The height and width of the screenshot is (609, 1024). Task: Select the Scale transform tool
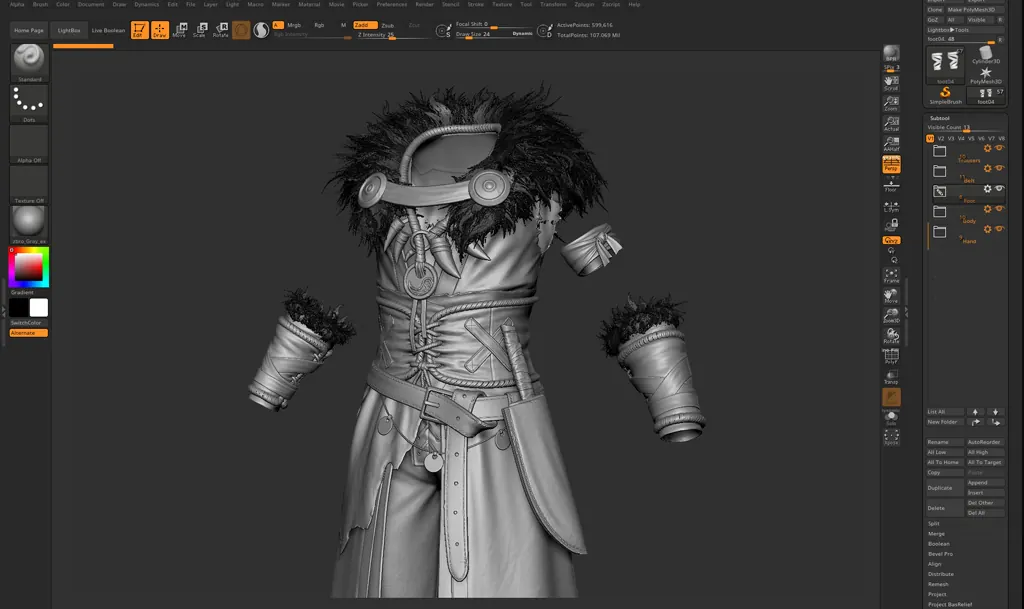click(x=200, y=30)
